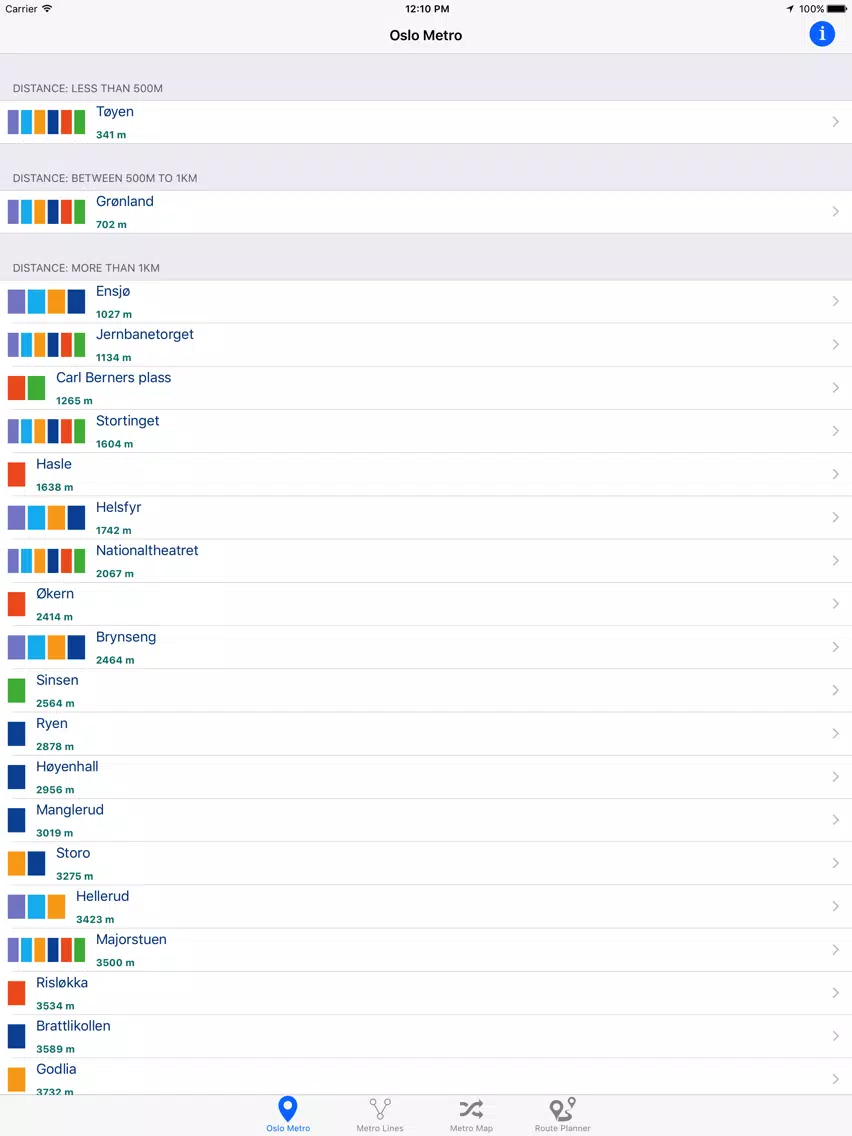852x1136 pixels.
Task: Click the green line swatch for Sinsen
Action: point(17,690)
